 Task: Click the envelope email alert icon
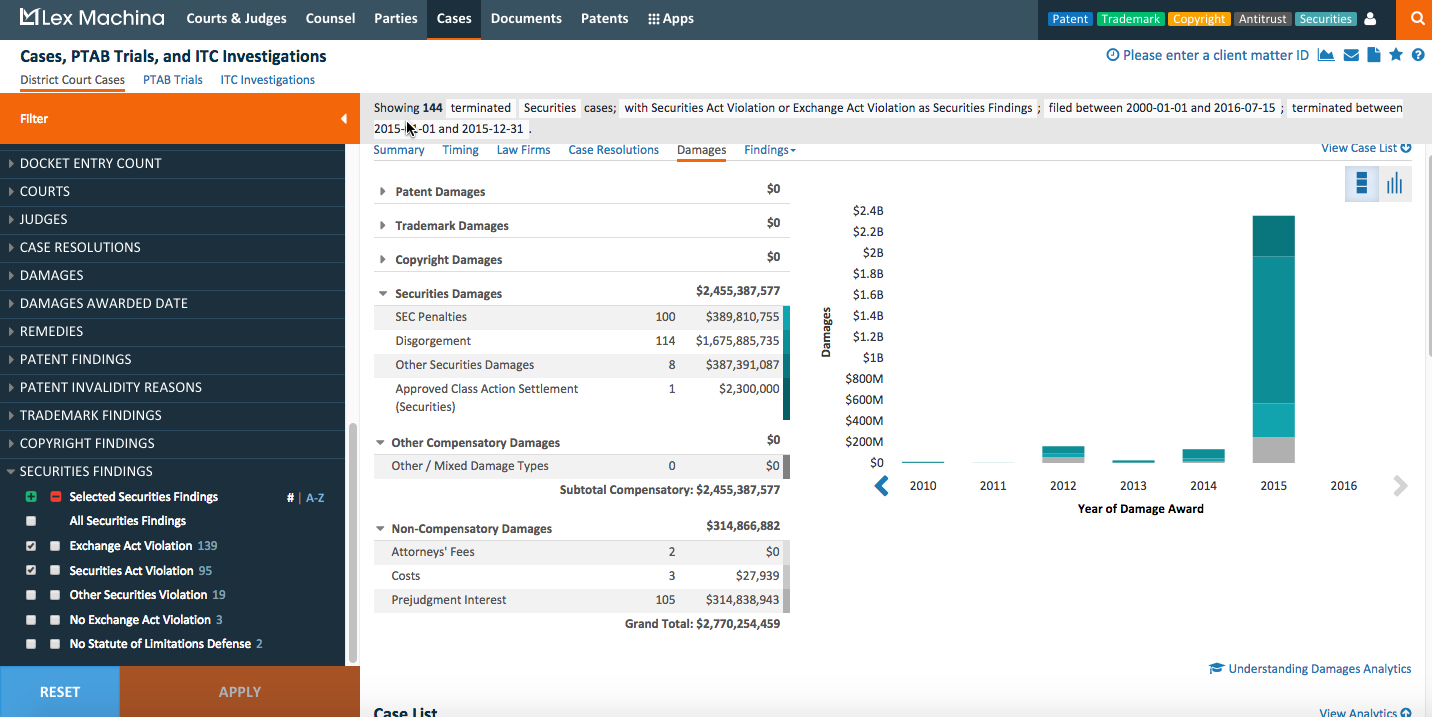pos(1351,55)
